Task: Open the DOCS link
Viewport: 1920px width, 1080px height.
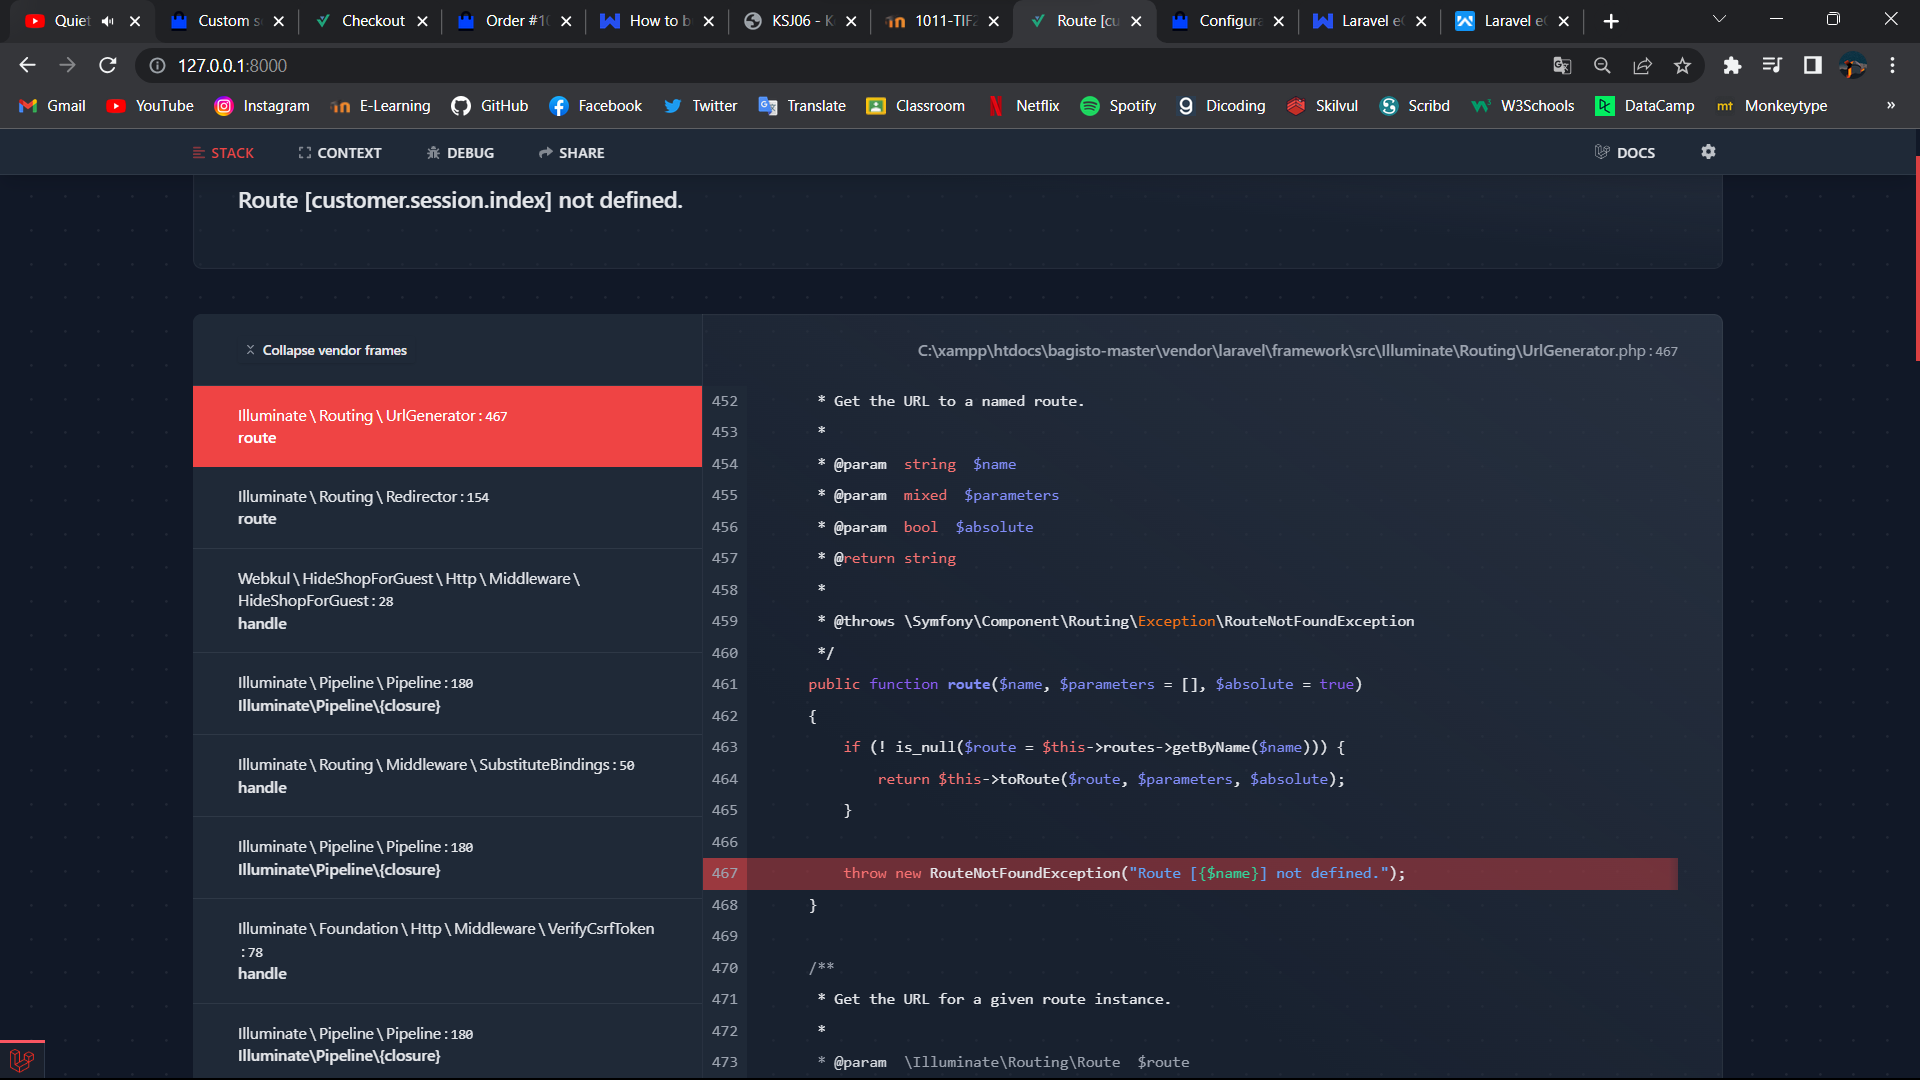Action: click(1625, 153)
